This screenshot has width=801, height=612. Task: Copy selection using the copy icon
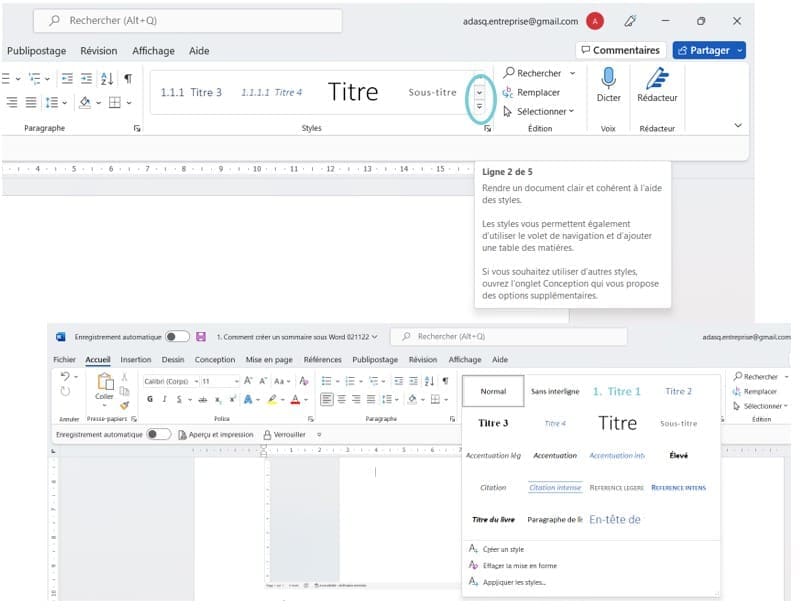pyautogui.click(x=124, y=391)
